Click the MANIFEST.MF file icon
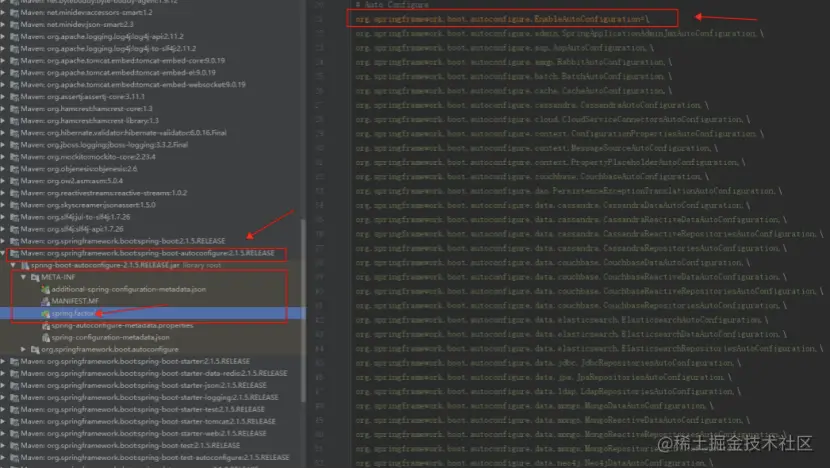Screen dimensions: 830x470 tap(46, 301)
